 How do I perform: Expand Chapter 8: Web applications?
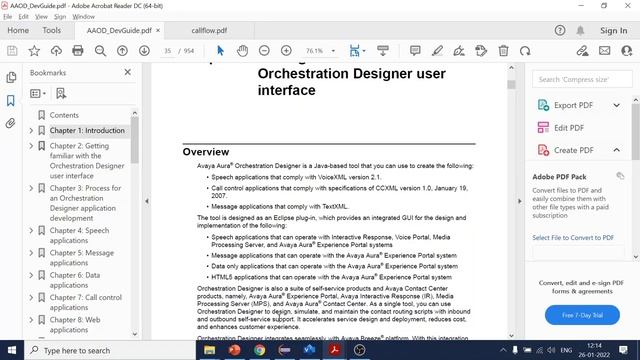coord(31,320)
